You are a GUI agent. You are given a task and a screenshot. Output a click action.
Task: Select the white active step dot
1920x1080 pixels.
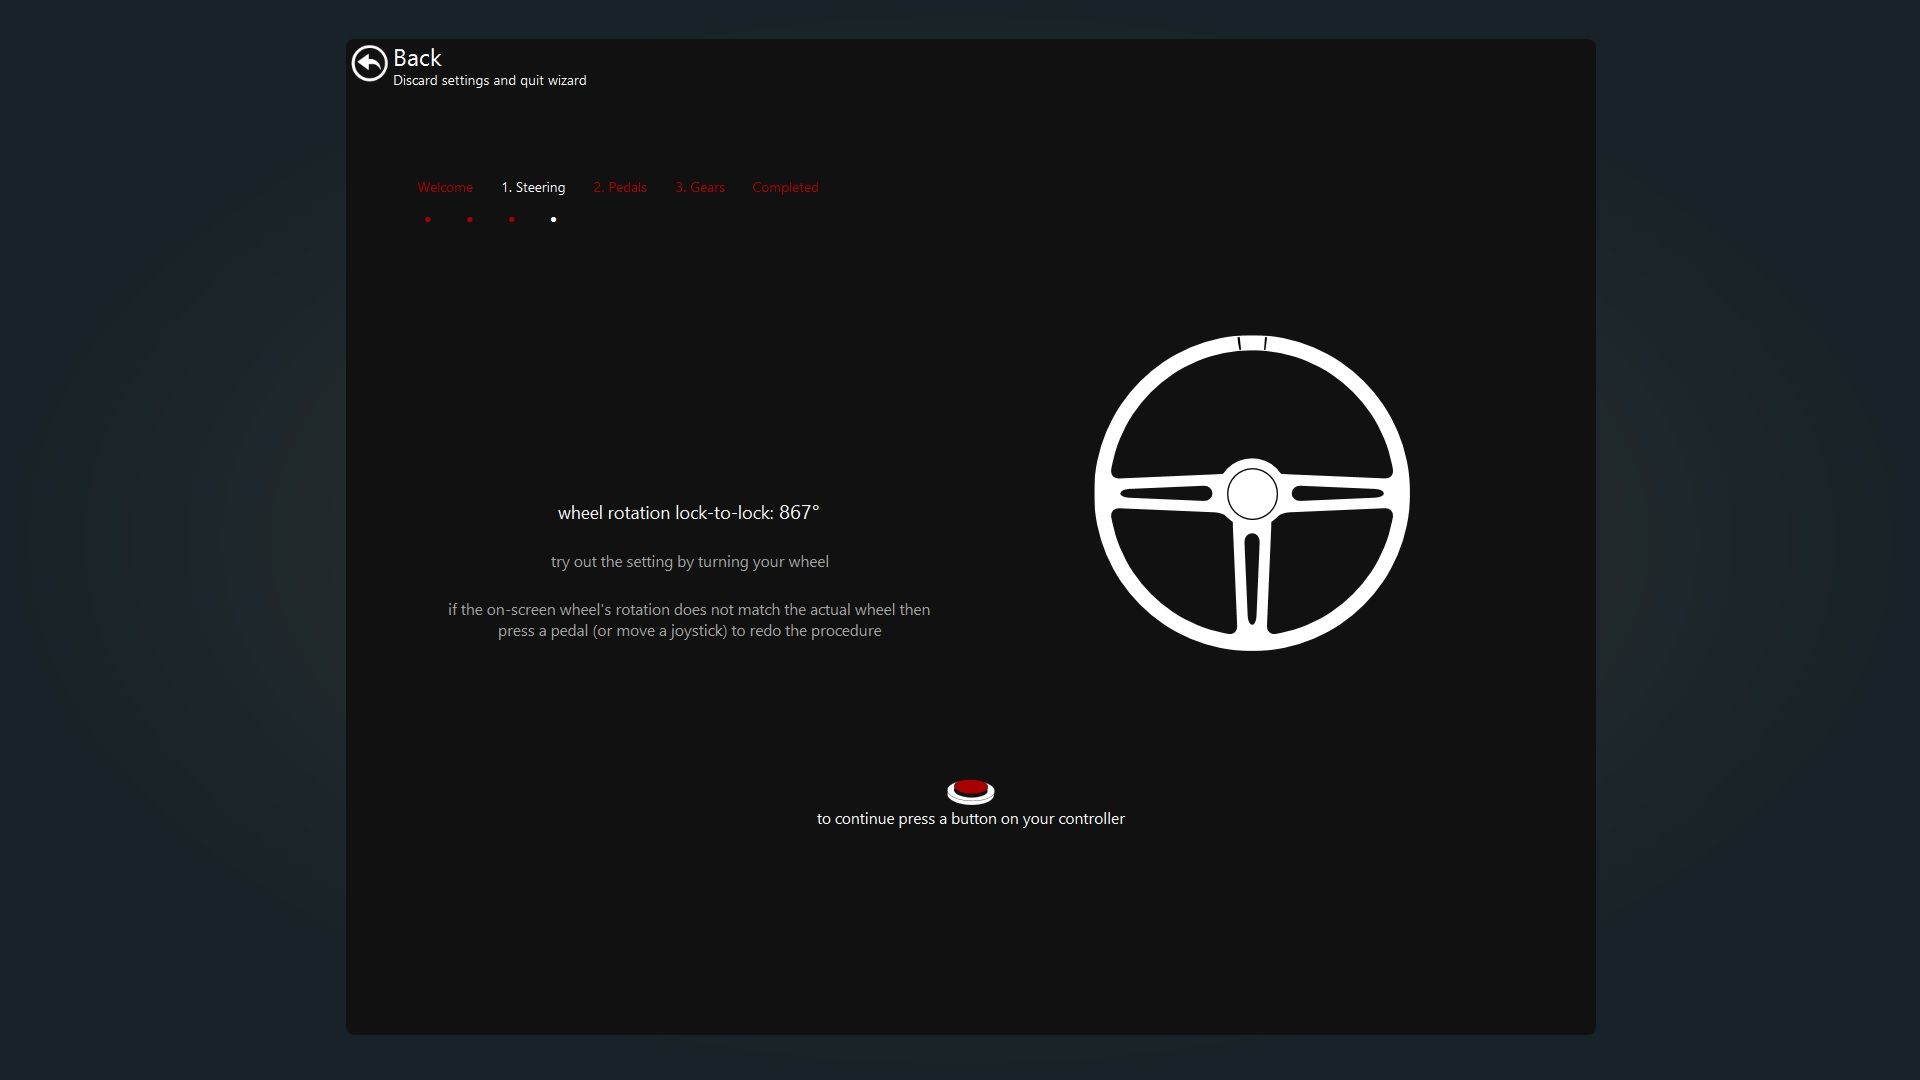tap(553, 219)
